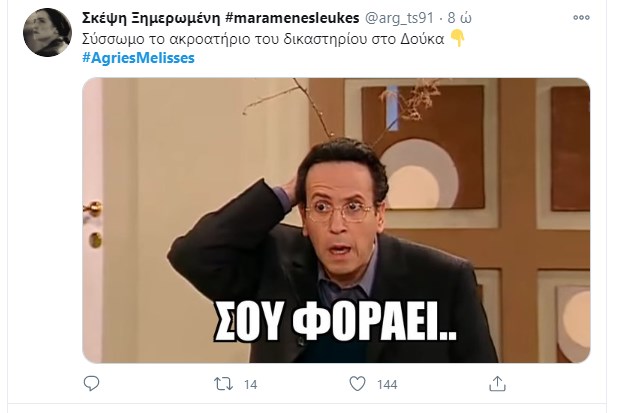Click the ΣΟΥ ΦΟΡΑΕΙ caption text
Screen dimensions: 623x413
pos(336,321)
